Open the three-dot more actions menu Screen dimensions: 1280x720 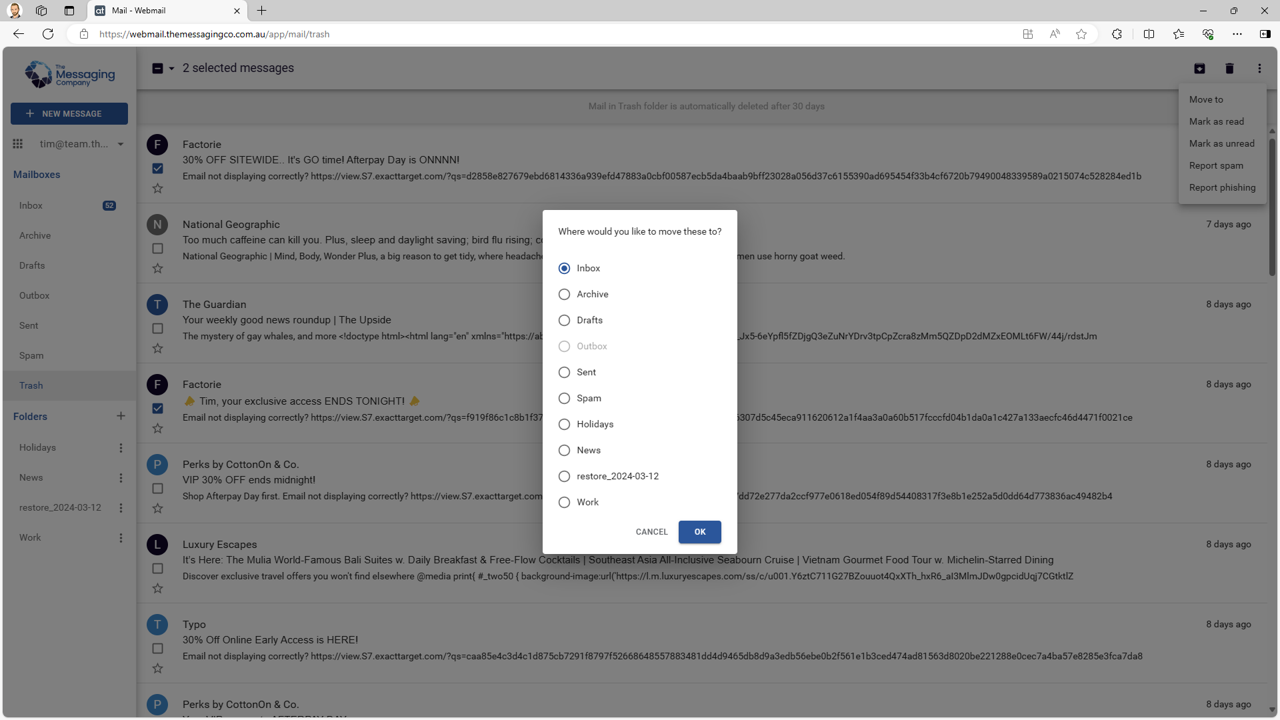click(1259, 68)
